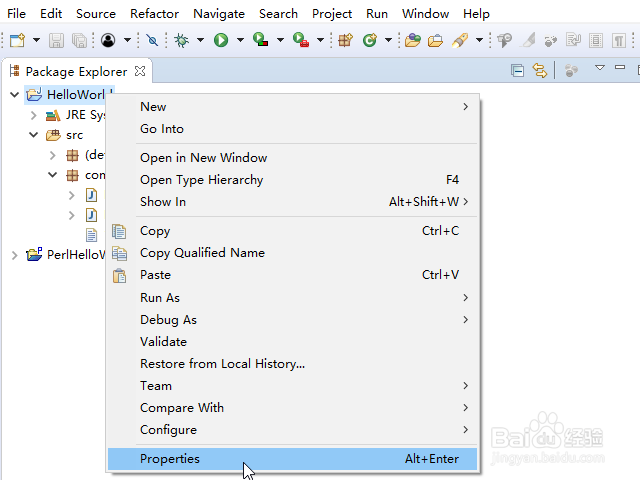This screenshot has height=480, width=640.
Task: Collapse the HelloWorld project node
Action: click(14, 95)
